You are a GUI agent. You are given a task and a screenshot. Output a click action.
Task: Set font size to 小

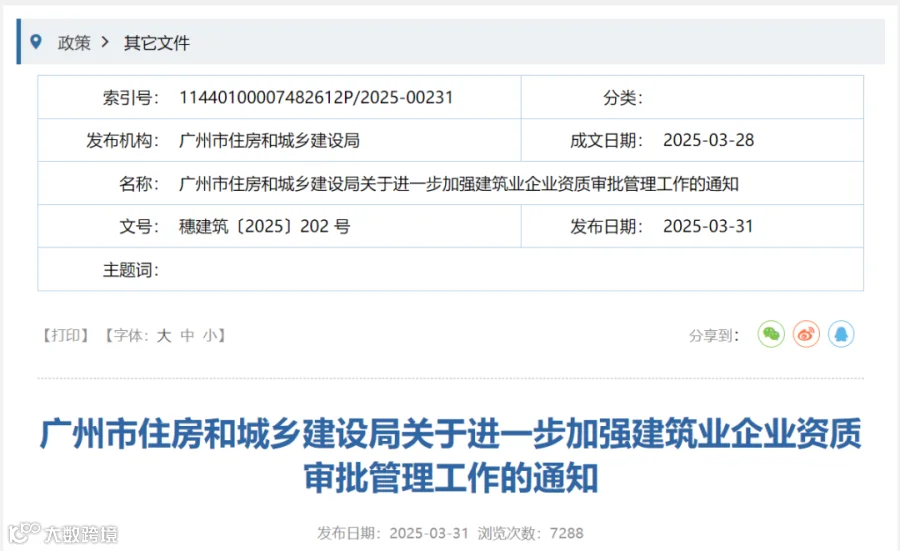click(210, 335)
